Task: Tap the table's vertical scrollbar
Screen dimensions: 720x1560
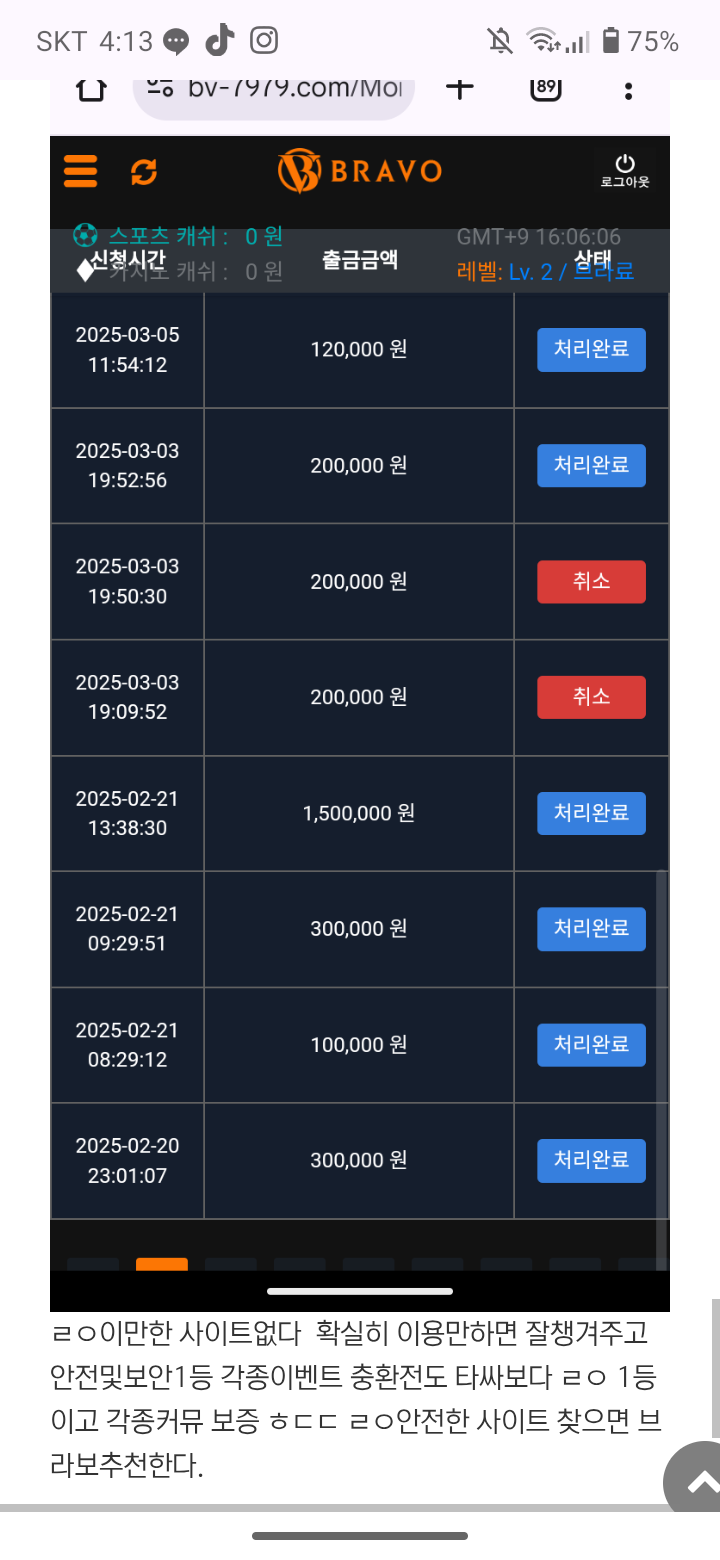Action: (661, 1070)
